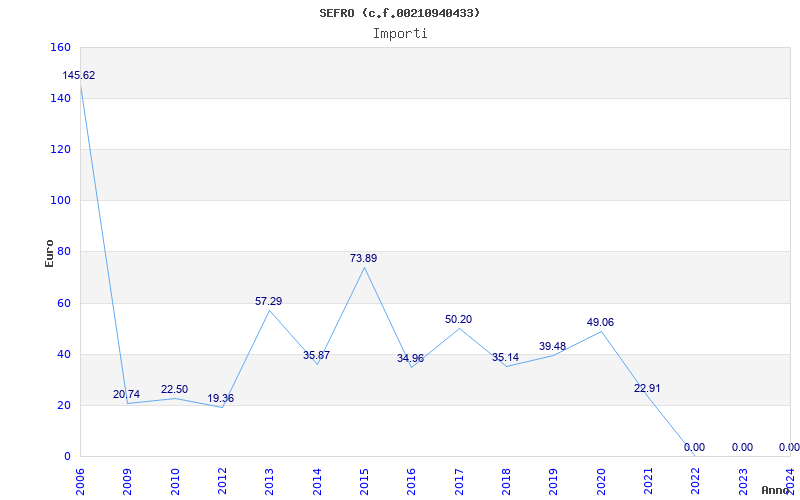Viewport: 800px width, 500px height.
Task: Click the 22.50 data point label
Action: (174, 389)
